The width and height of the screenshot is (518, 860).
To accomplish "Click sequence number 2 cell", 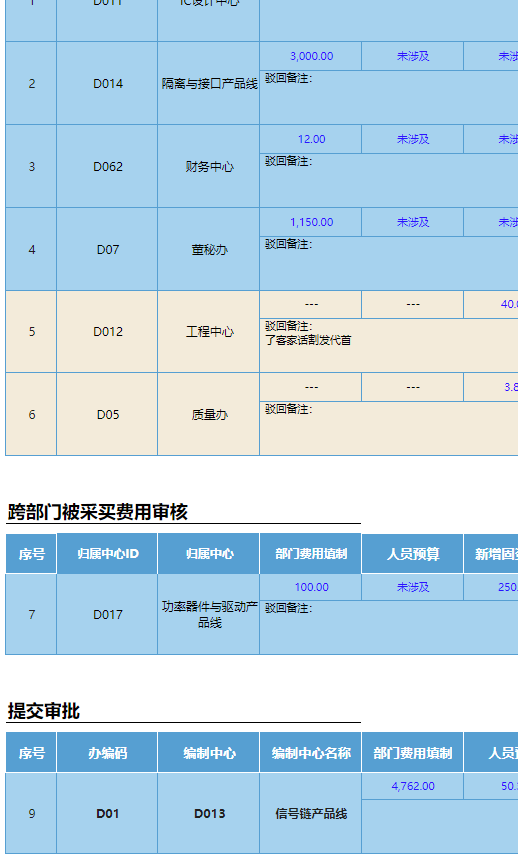I will pyautogui.click(x=31, y=83).
